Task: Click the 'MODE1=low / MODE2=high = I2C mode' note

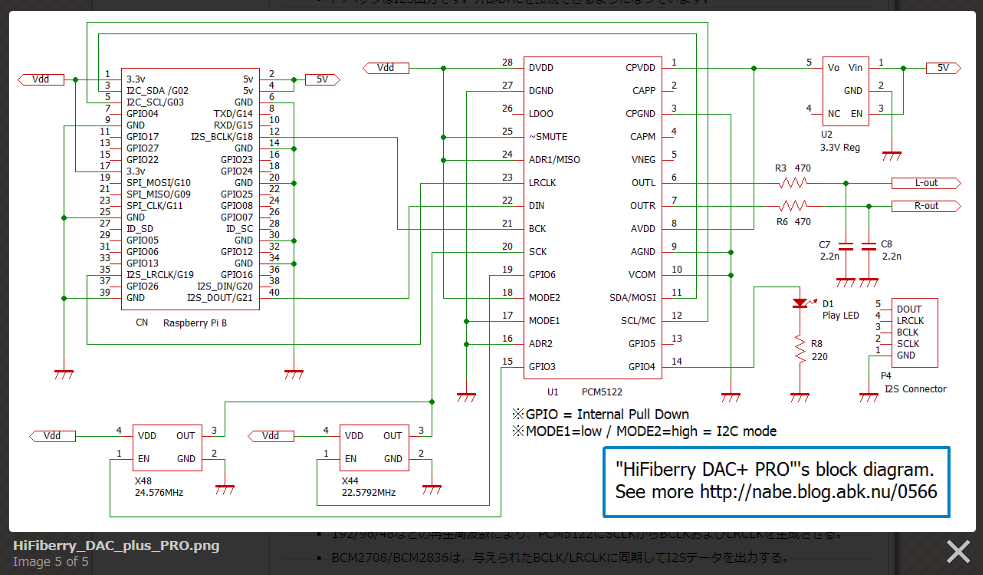Action: tap(644, 431)
